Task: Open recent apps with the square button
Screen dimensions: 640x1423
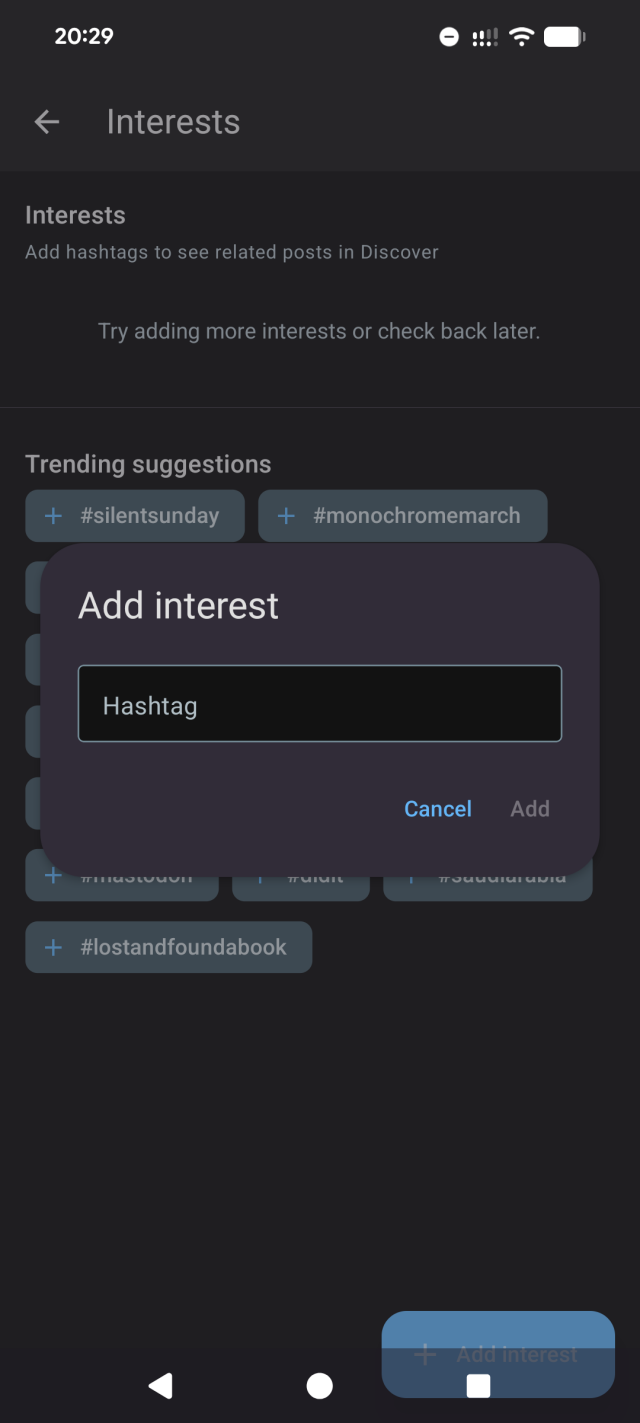Action: click(478, 1386)
